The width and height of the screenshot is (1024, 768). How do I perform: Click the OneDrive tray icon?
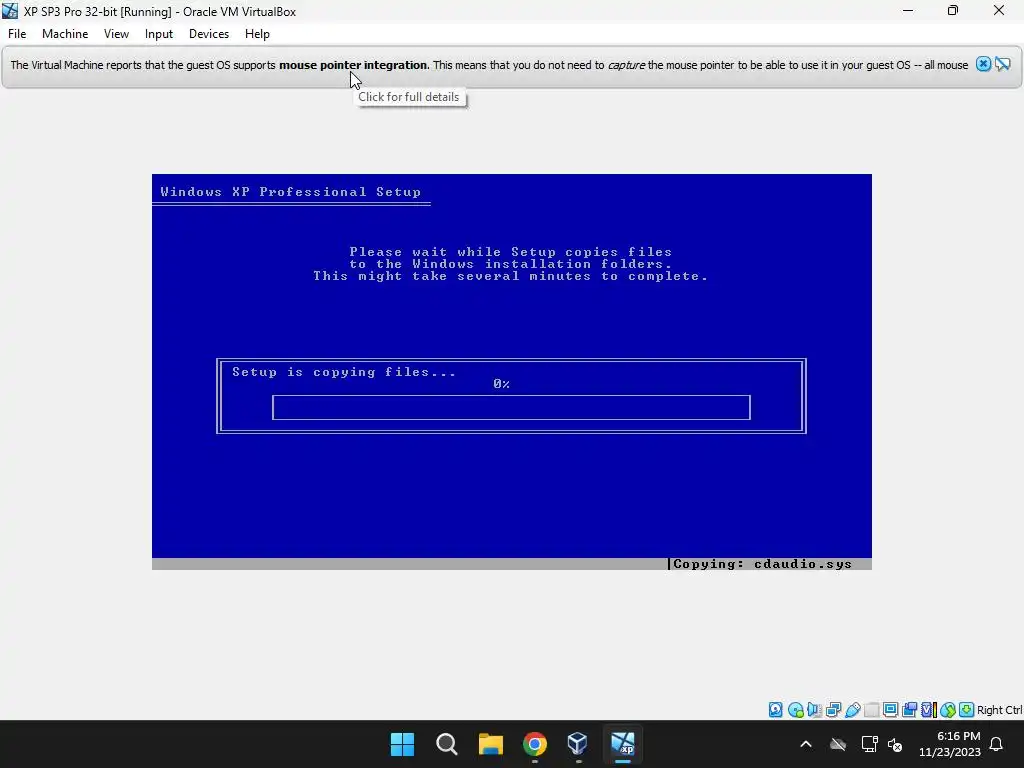tap(838, 744)
